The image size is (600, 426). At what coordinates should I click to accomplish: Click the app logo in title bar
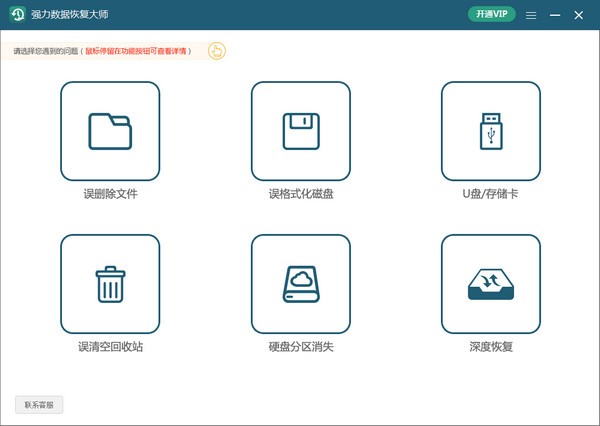click(17, 15)
